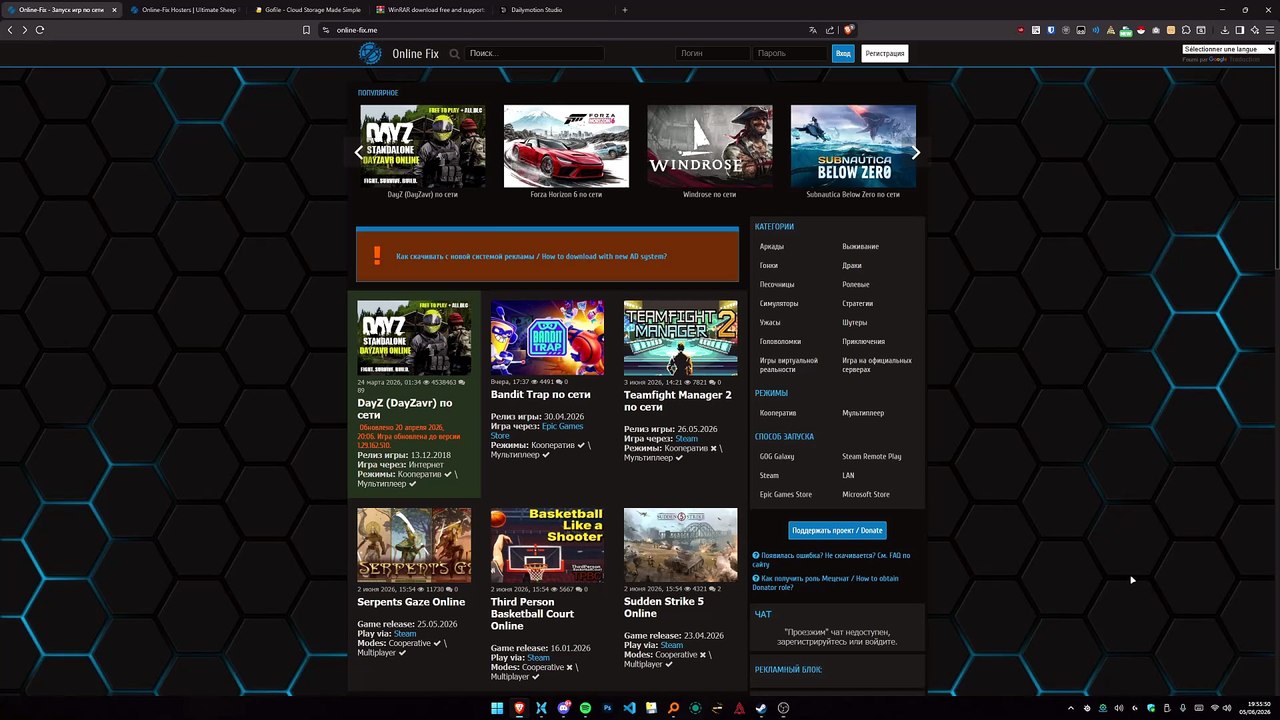
Task: Click the bookmark icon in the address bar
Action: click(x=306, y=30)
